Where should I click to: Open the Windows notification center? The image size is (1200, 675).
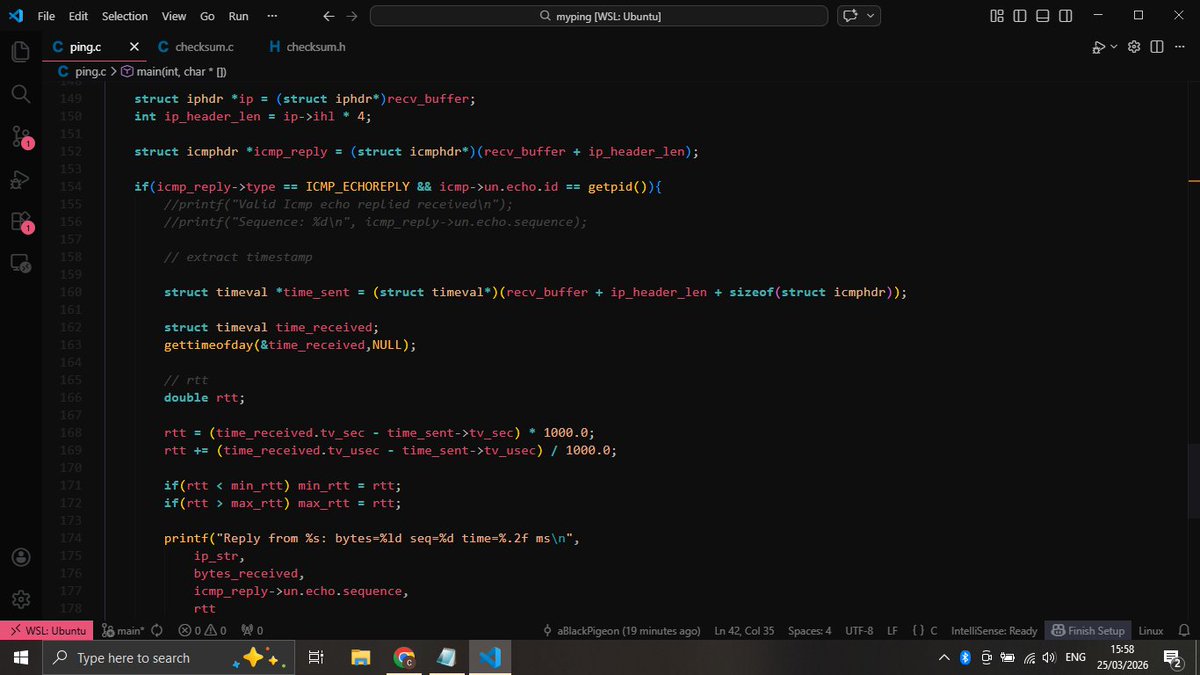point(1172,658)
